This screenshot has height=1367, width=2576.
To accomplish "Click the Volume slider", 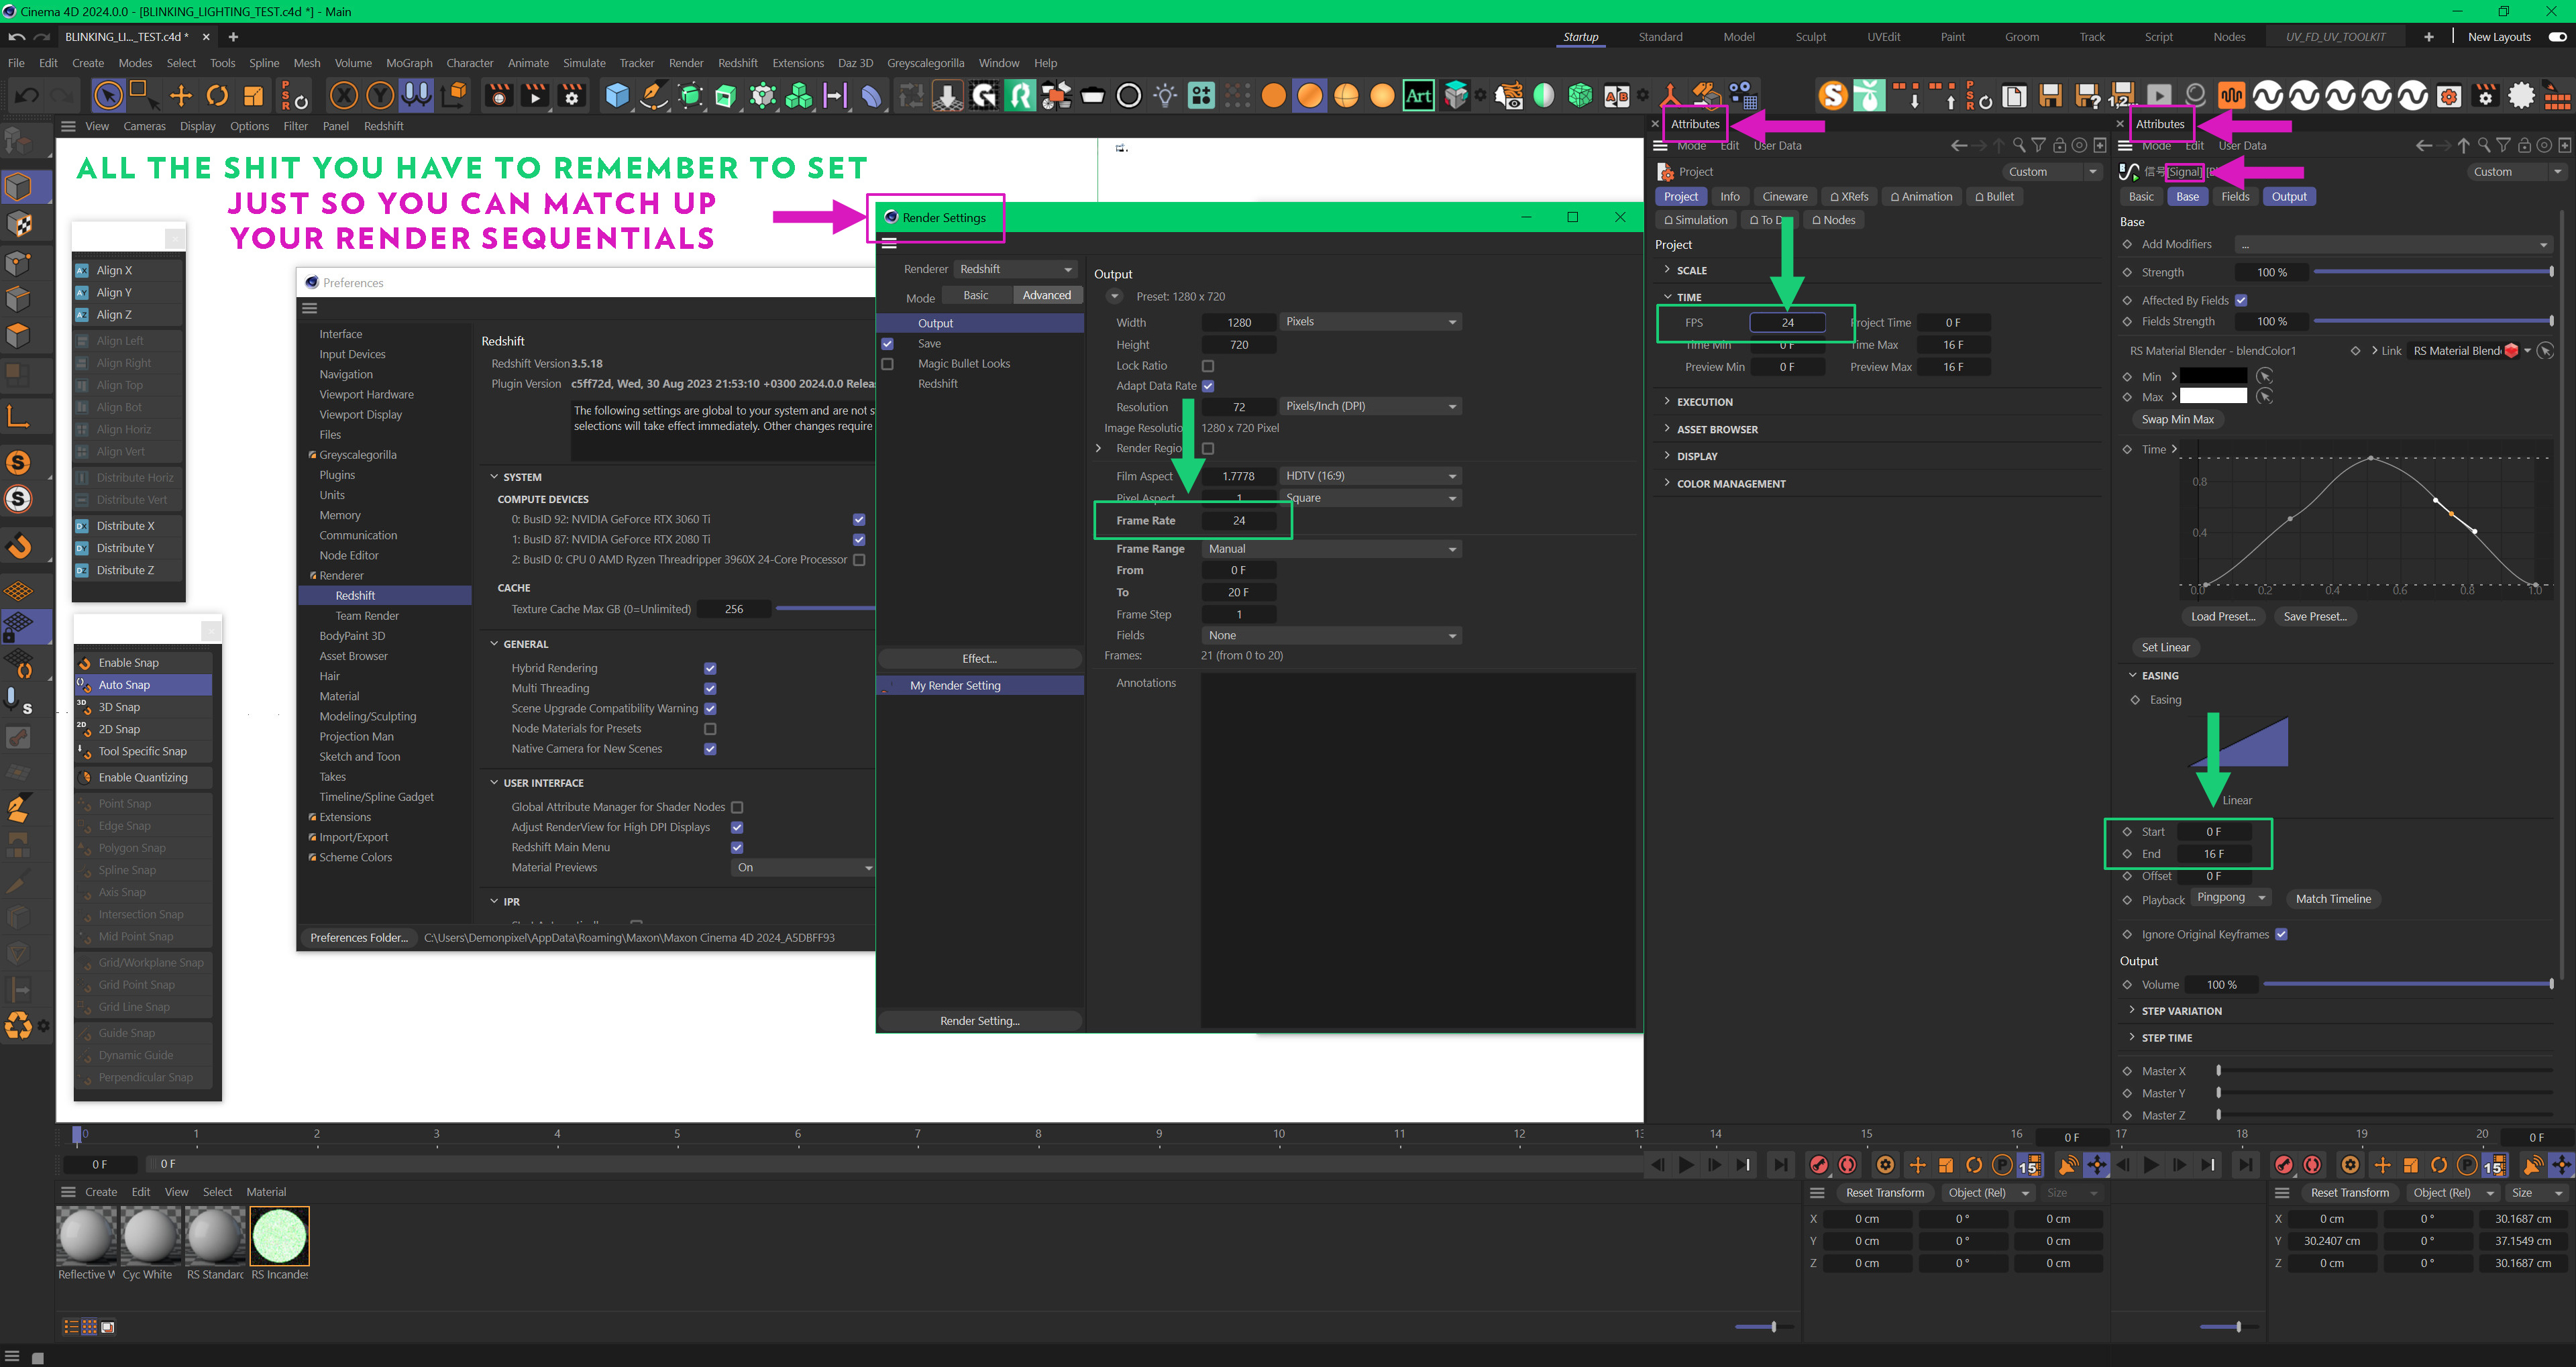I will click(x=2408, y=985).
